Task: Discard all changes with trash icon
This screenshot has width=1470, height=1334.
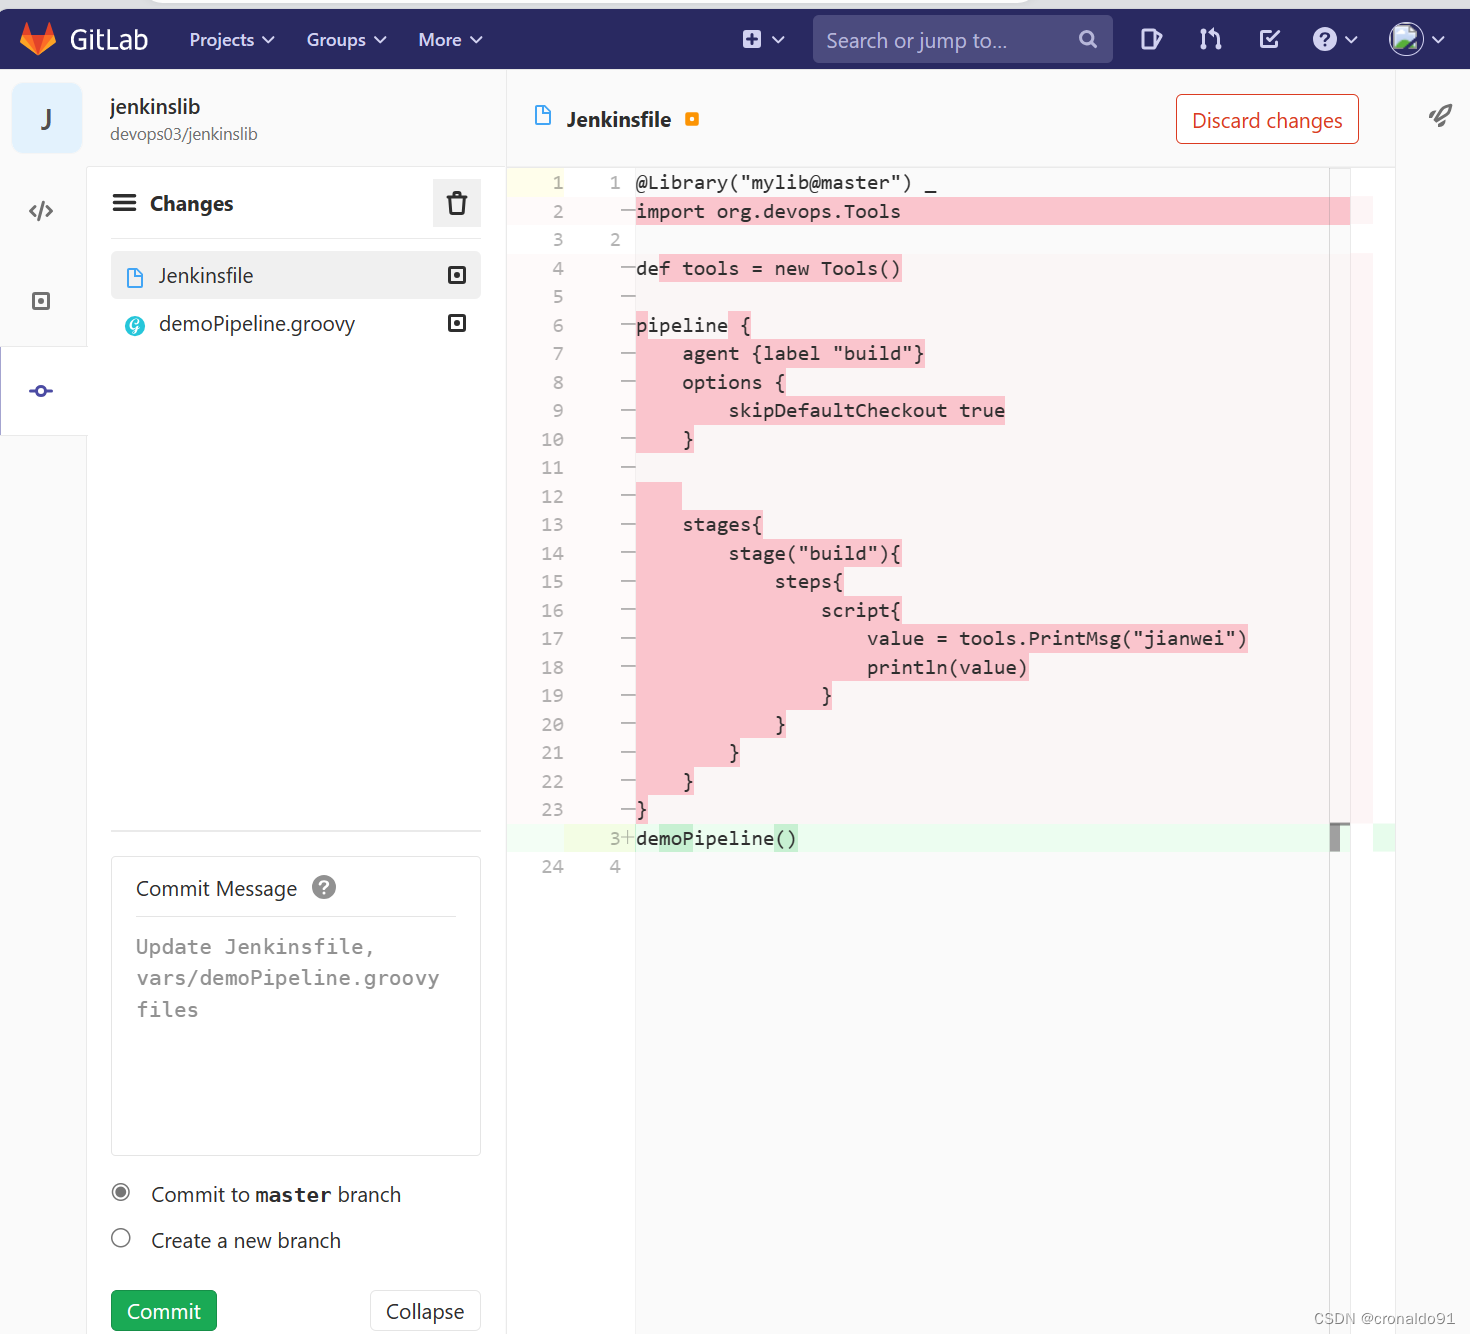Action: point(456,203)
